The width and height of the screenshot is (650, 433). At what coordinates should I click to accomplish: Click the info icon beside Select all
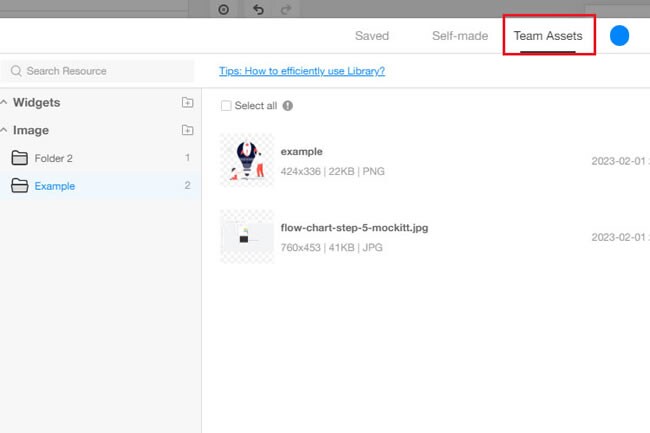click(288, 106)
